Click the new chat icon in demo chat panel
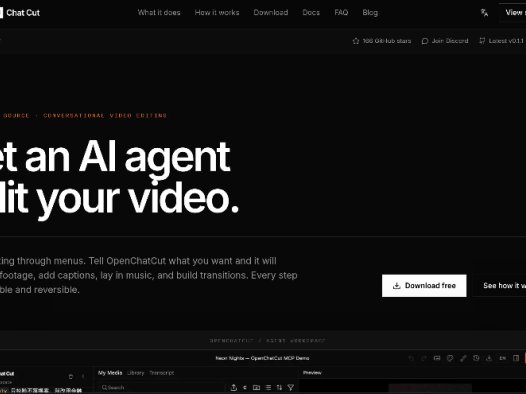 pyautogui.click(x=71, y=377)
